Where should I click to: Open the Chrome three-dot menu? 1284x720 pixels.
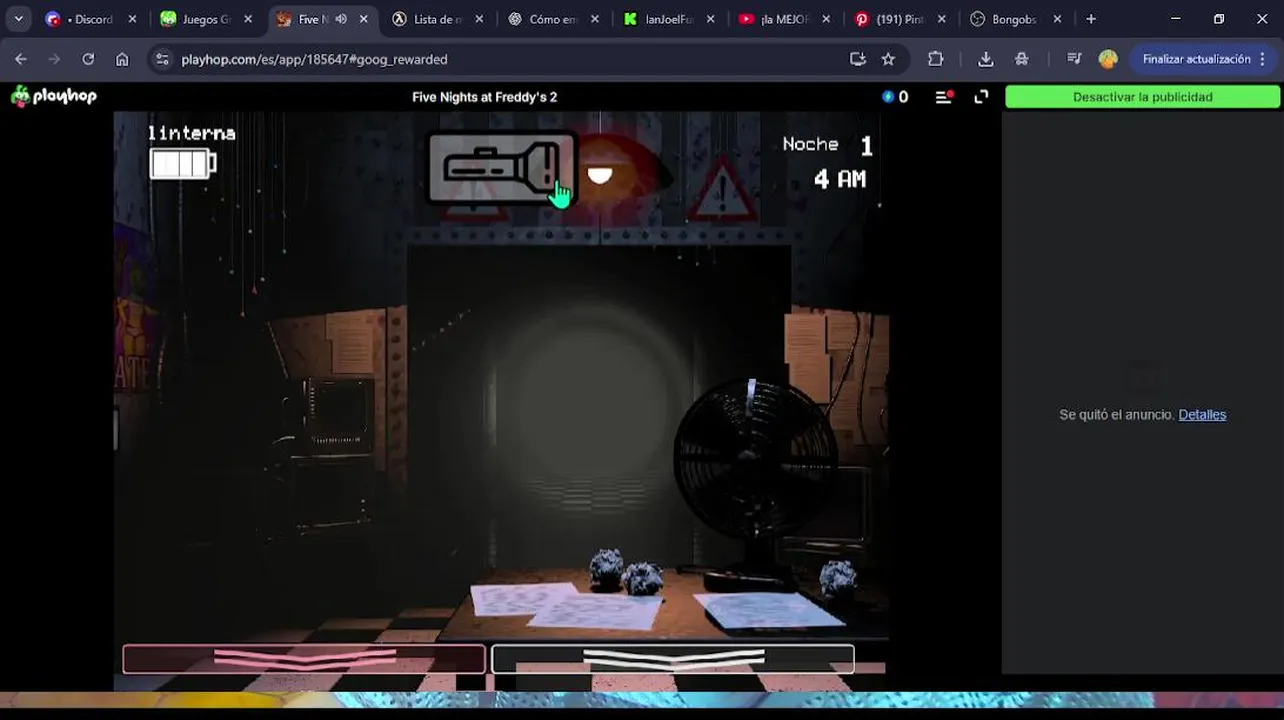[1263, 59]
